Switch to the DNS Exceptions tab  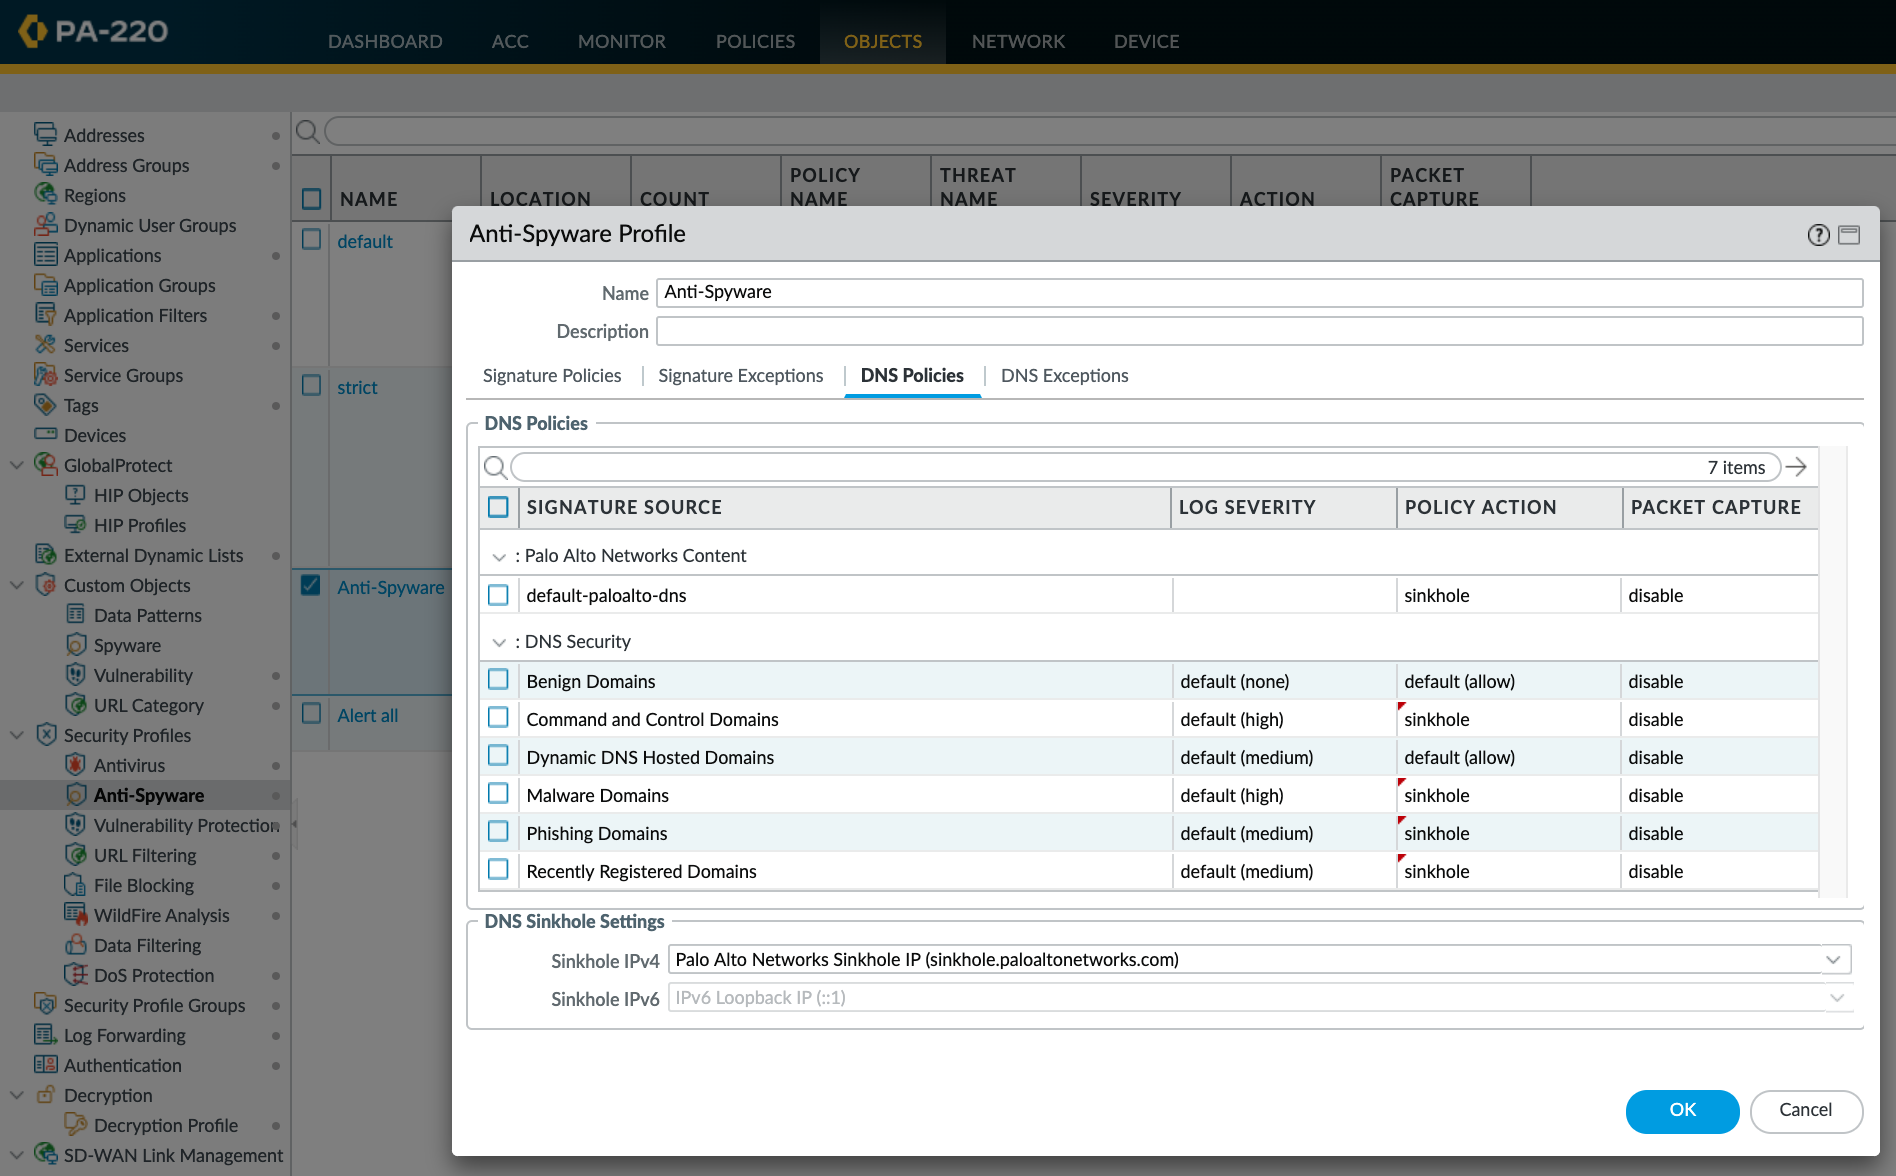(1064, 375)
